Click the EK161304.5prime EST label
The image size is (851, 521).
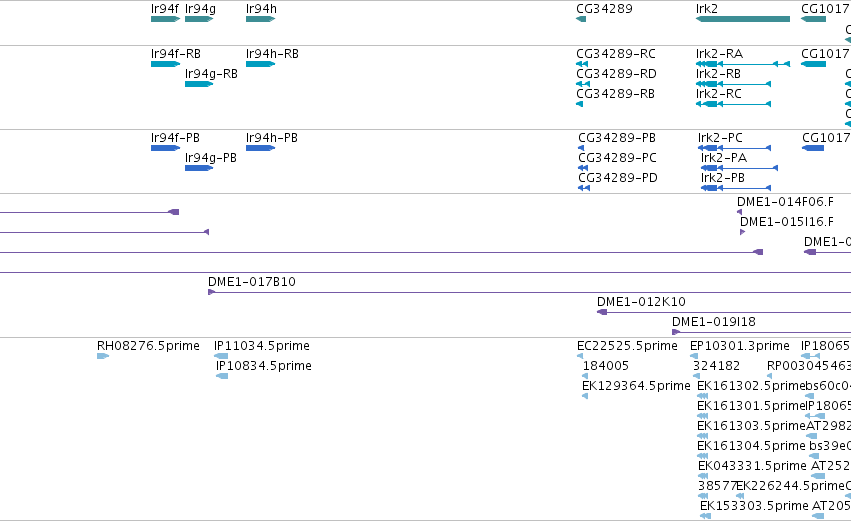(x=752, y=447)
